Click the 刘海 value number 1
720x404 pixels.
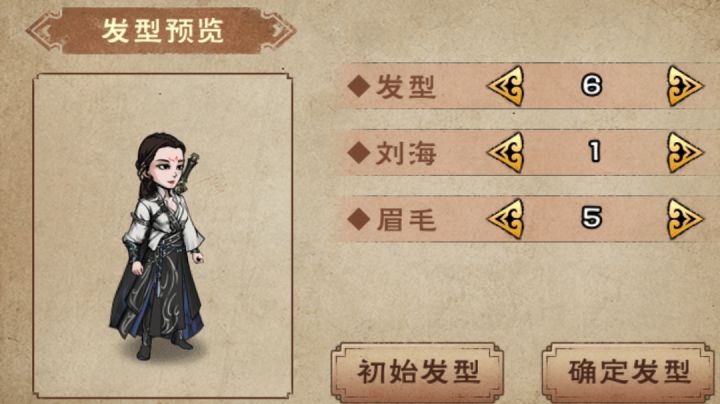pyautogui.click(x=594, y=152)
